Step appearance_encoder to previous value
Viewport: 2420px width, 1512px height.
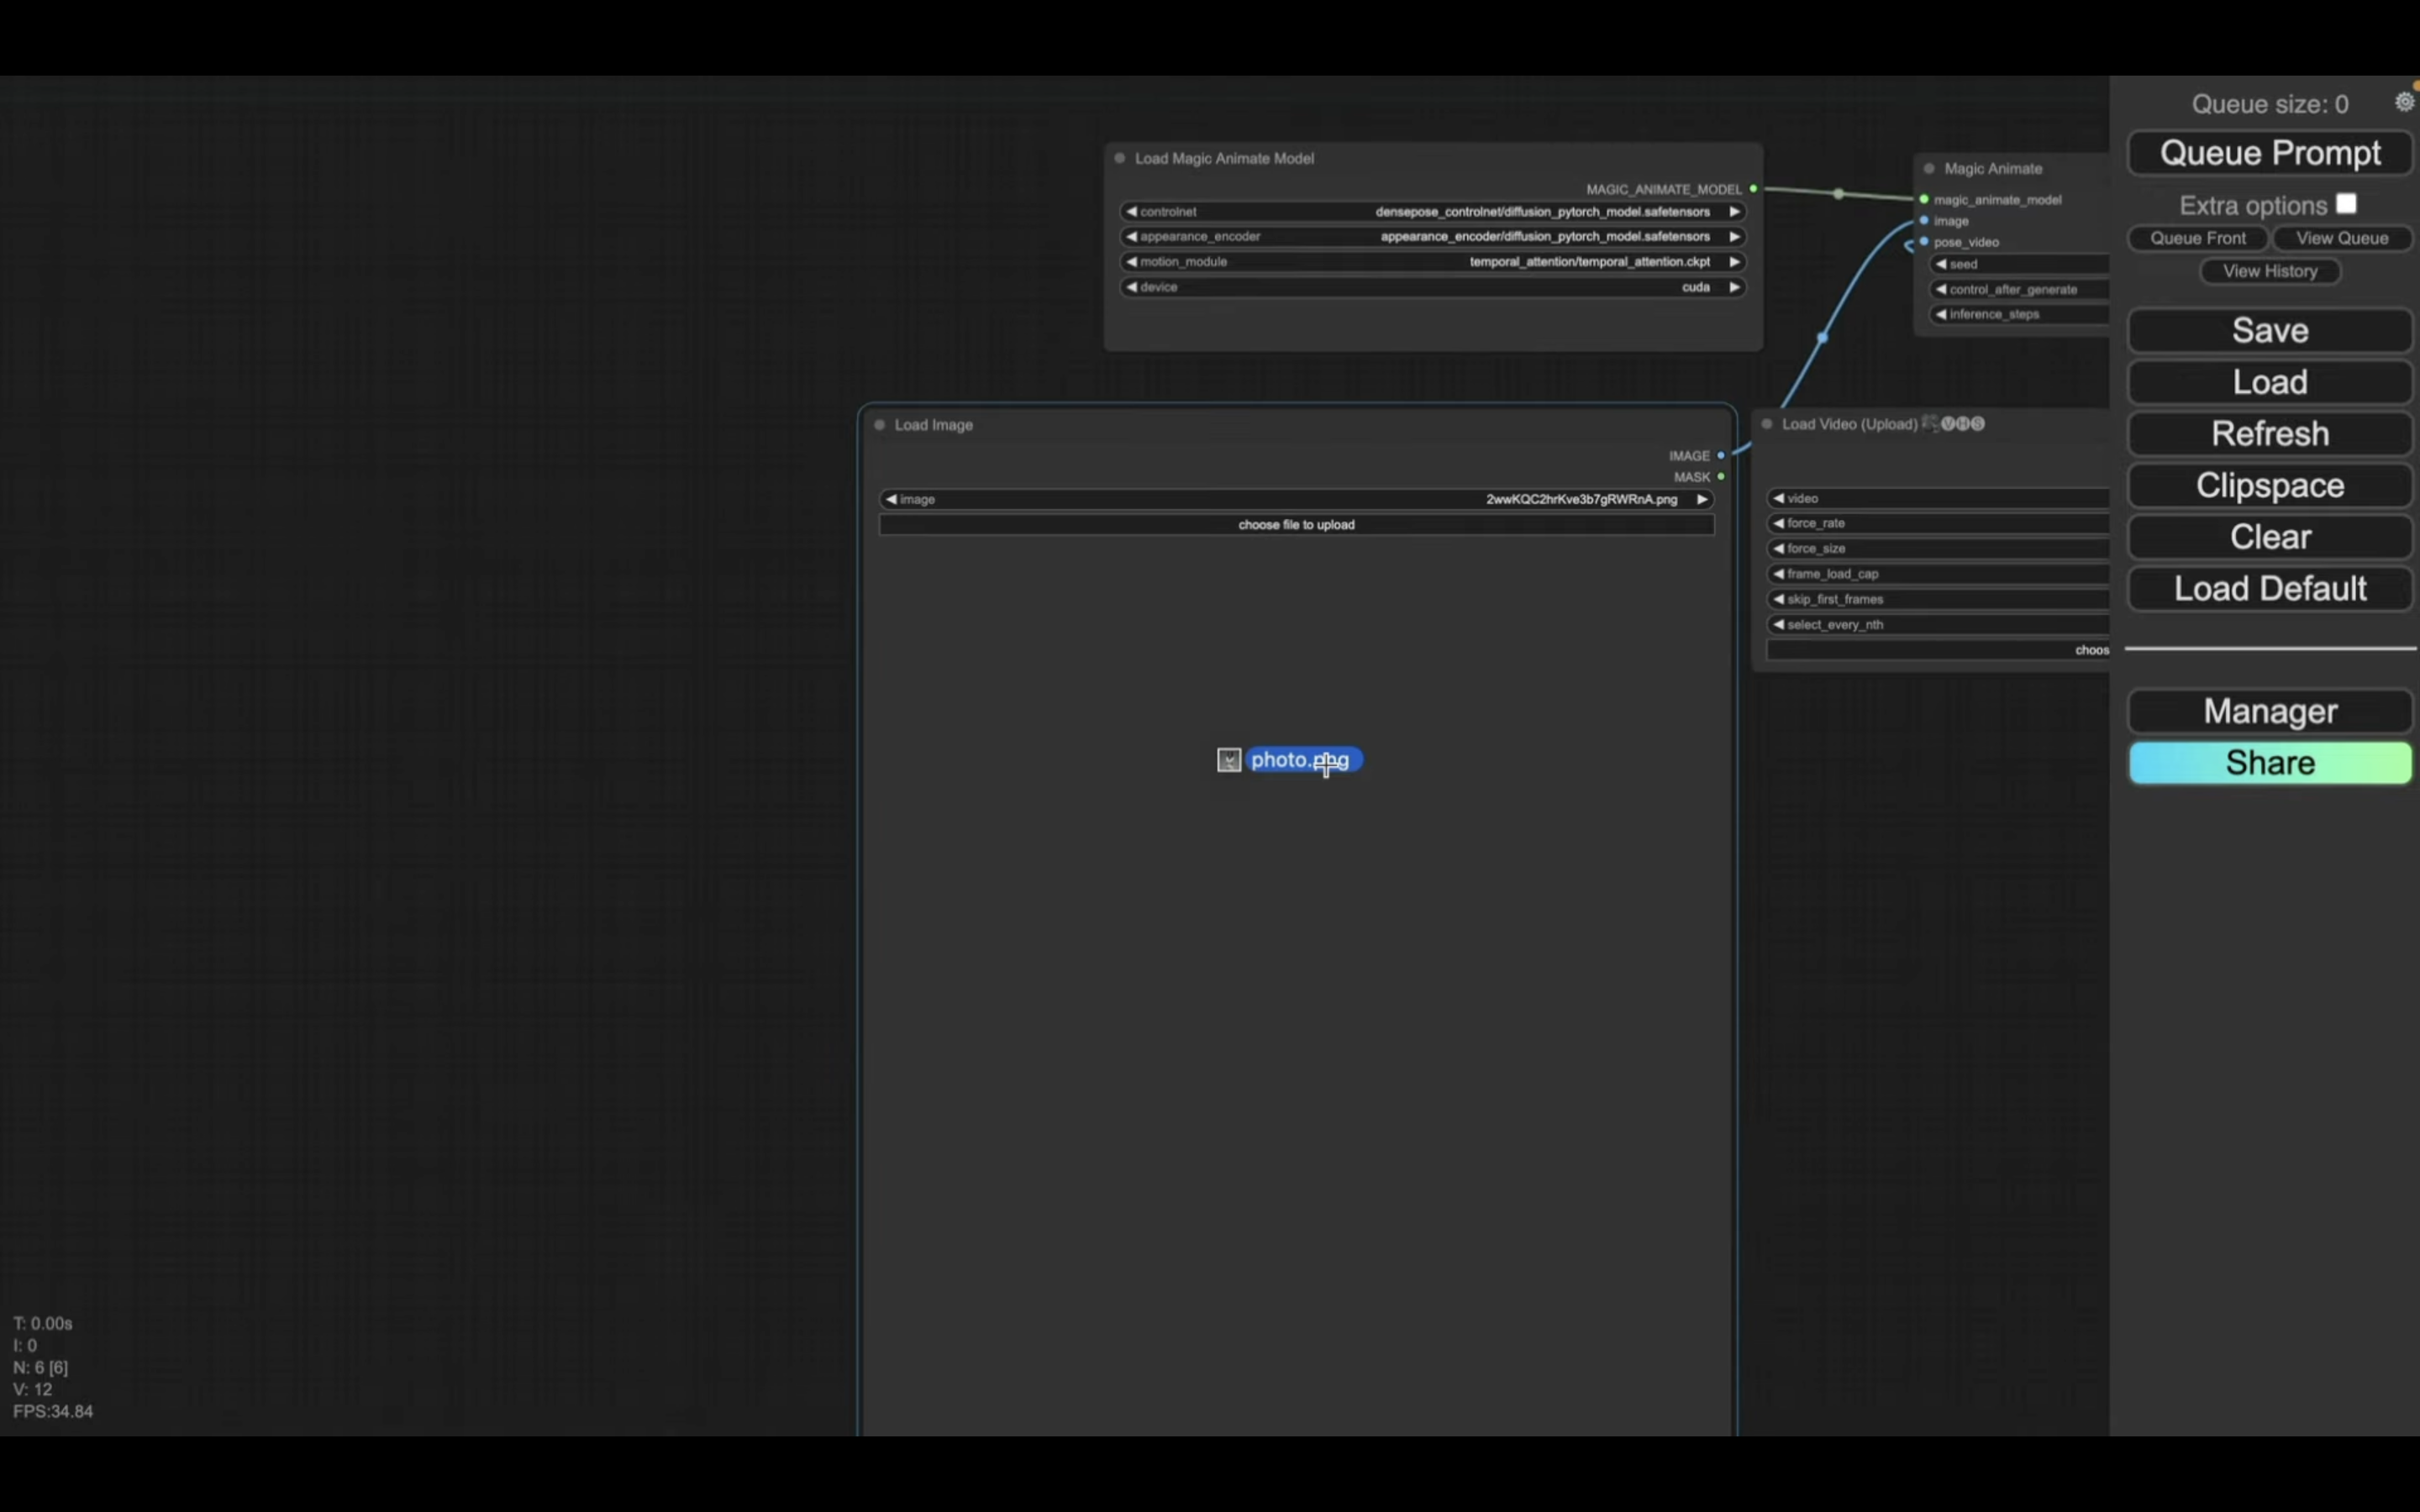point(1131,236)
